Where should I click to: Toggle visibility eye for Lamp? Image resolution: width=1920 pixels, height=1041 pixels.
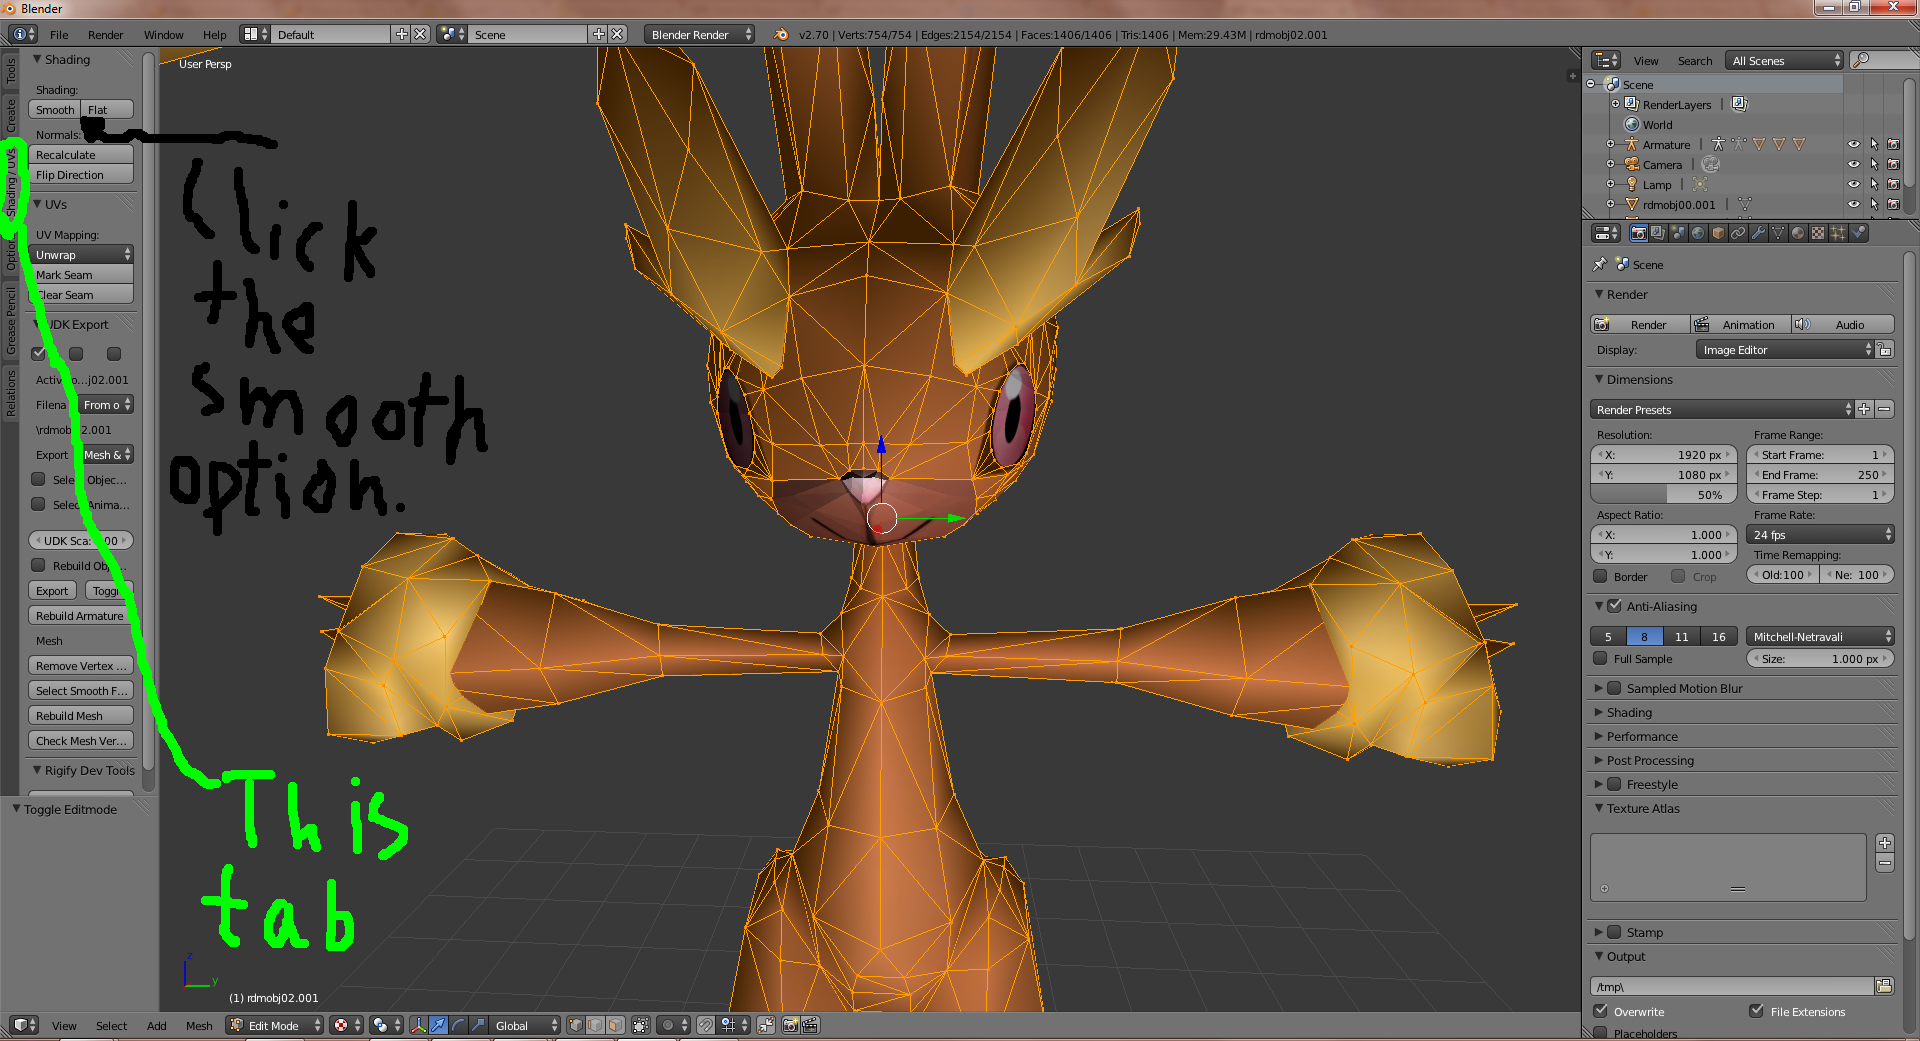click(1853, 184)
